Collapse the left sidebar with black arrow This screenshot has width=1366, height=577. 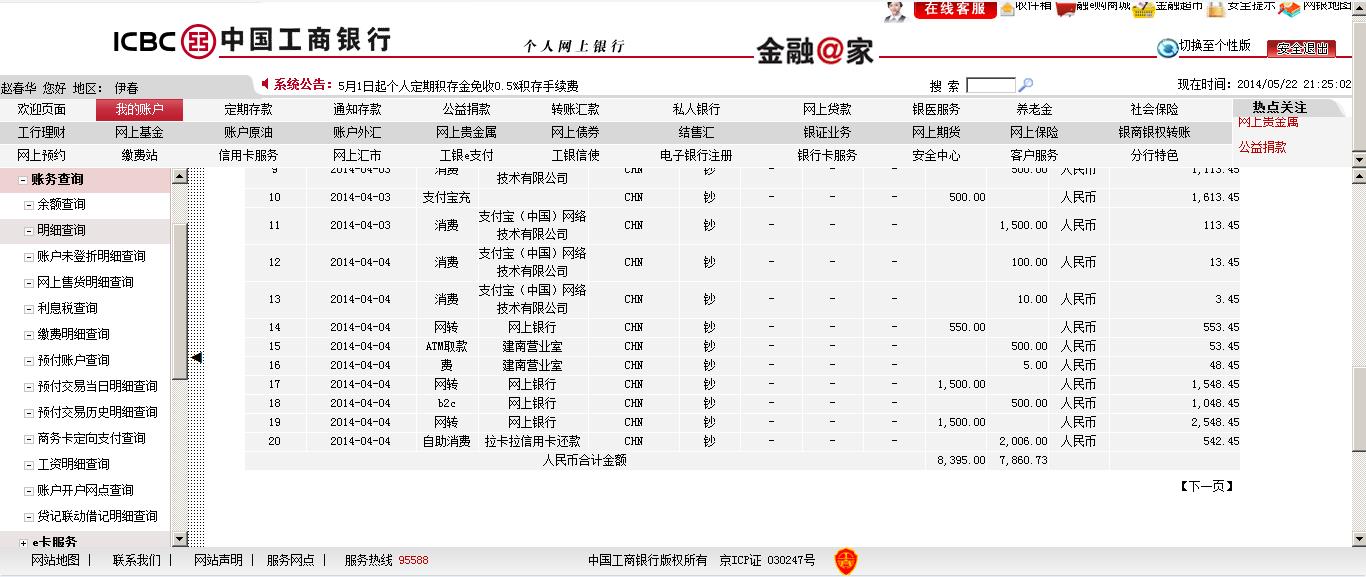point(197,357)
